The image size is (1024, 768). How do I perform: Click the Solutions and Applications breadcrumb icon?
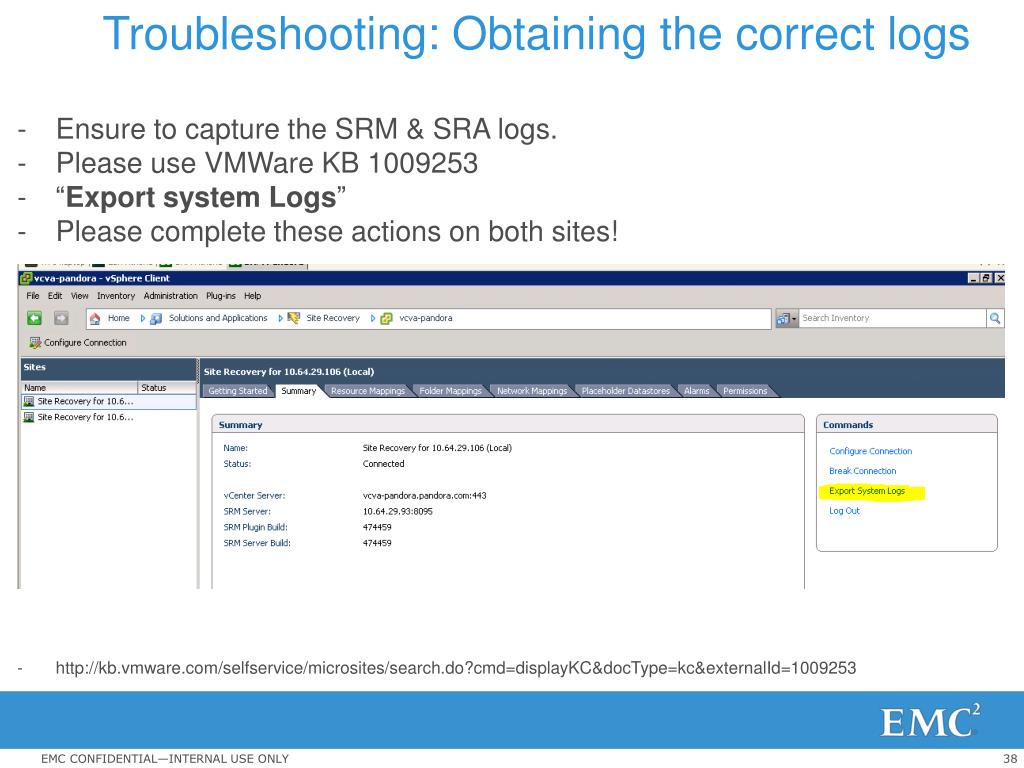(x=156, y=319)
